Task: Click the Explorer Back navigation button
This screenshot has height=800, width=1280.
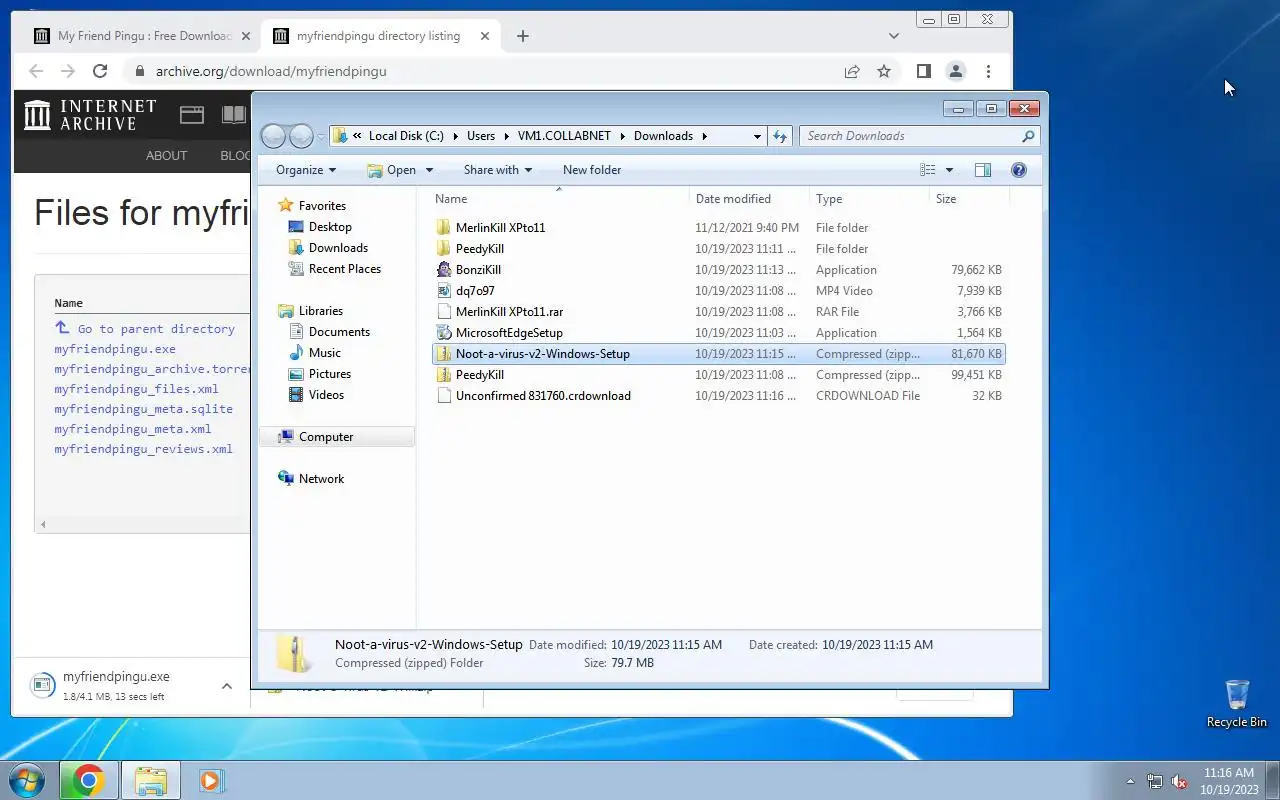Action: 274,136
